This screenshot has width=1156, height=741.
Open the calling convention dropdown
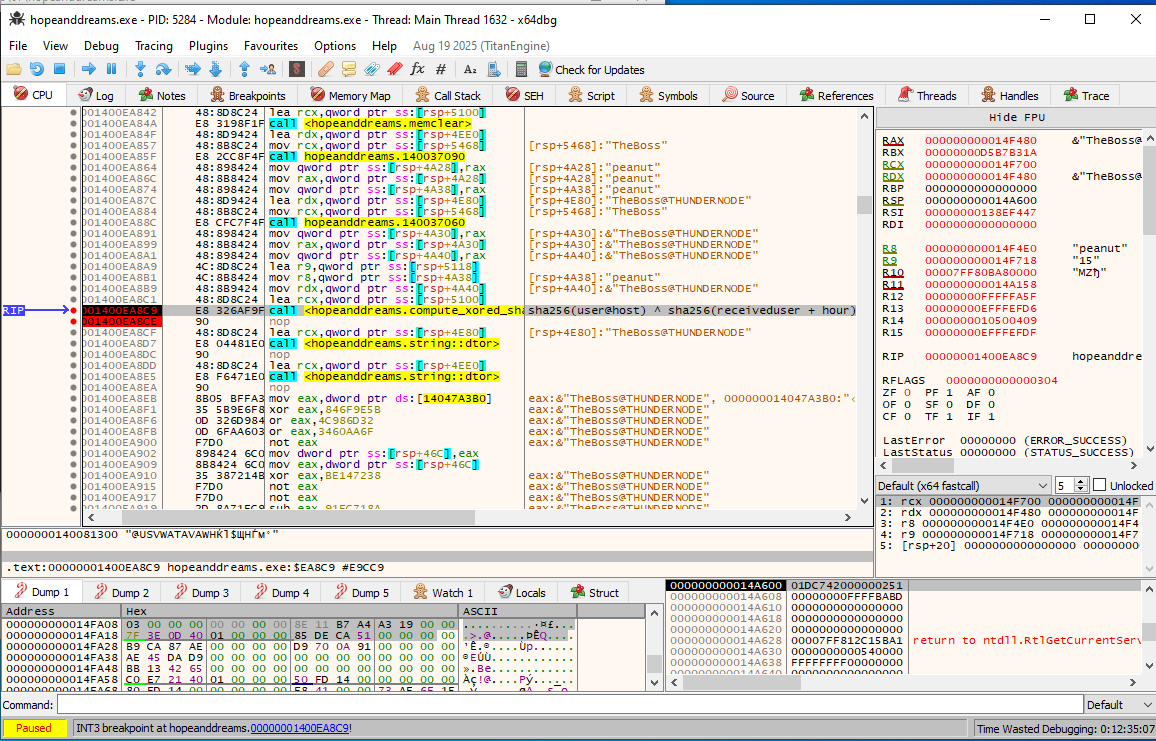[x=960, y=485]
